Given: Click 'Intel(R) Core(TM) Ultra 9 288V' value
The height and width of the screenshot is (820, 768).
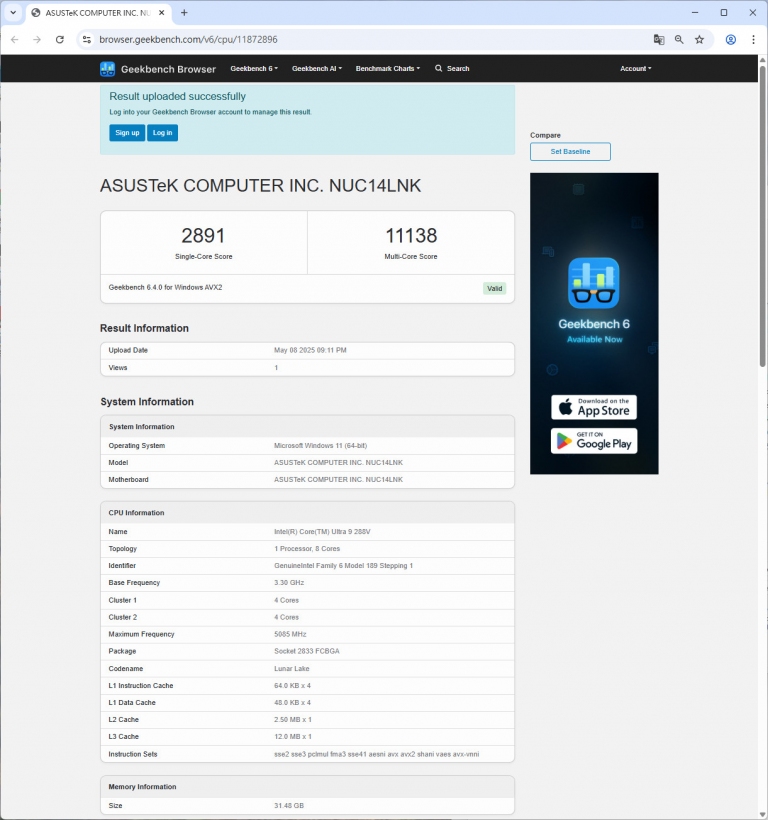Looking at the screenshot, I should [322, 532].
